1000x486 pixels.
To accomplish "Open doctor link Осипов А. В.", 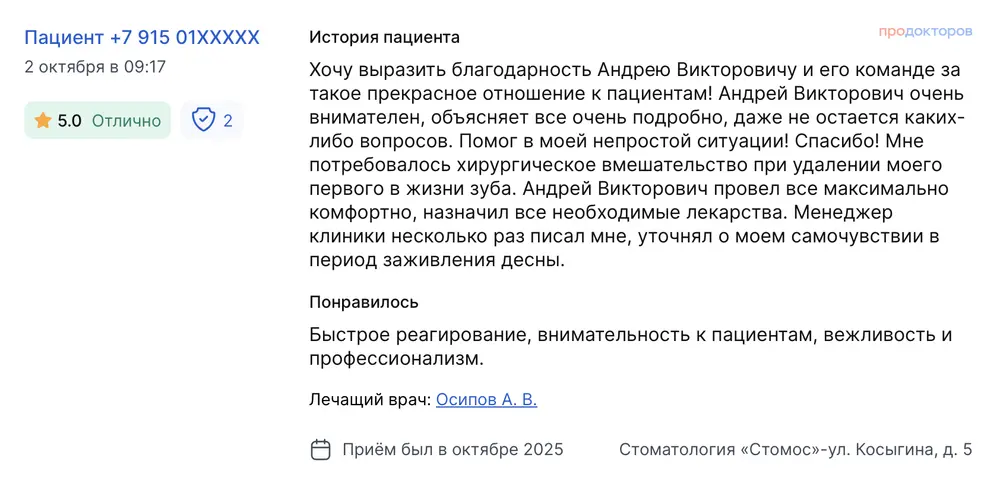I will (x=486, y=400).
